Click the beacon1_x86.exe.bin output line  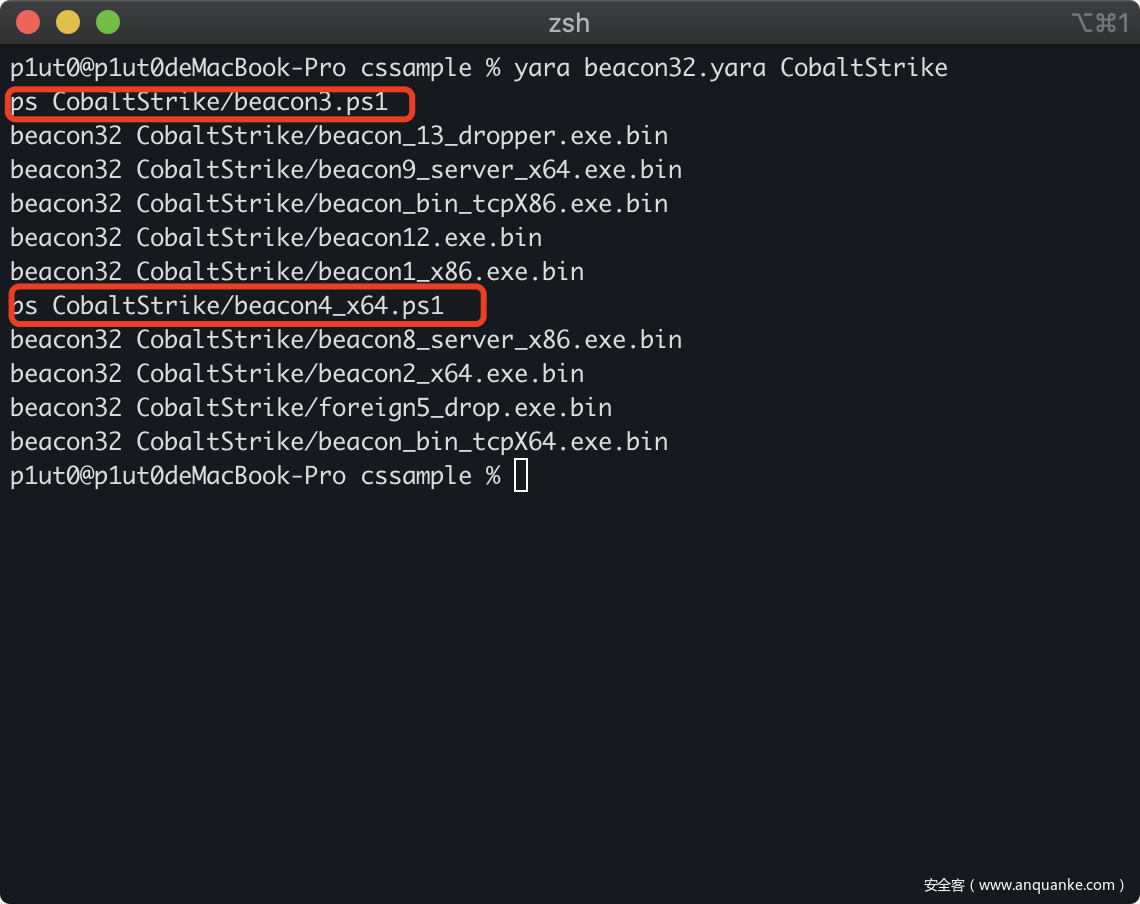click(297, 272)
